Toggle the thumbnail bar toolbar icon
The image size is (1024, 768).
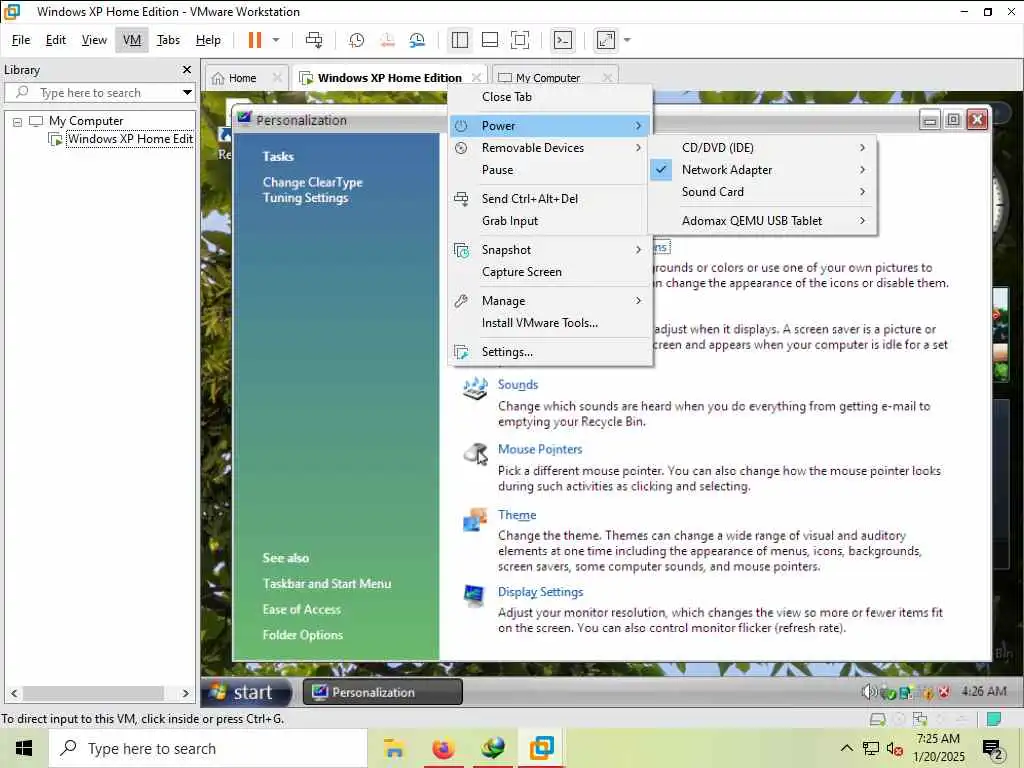point(490,40)
